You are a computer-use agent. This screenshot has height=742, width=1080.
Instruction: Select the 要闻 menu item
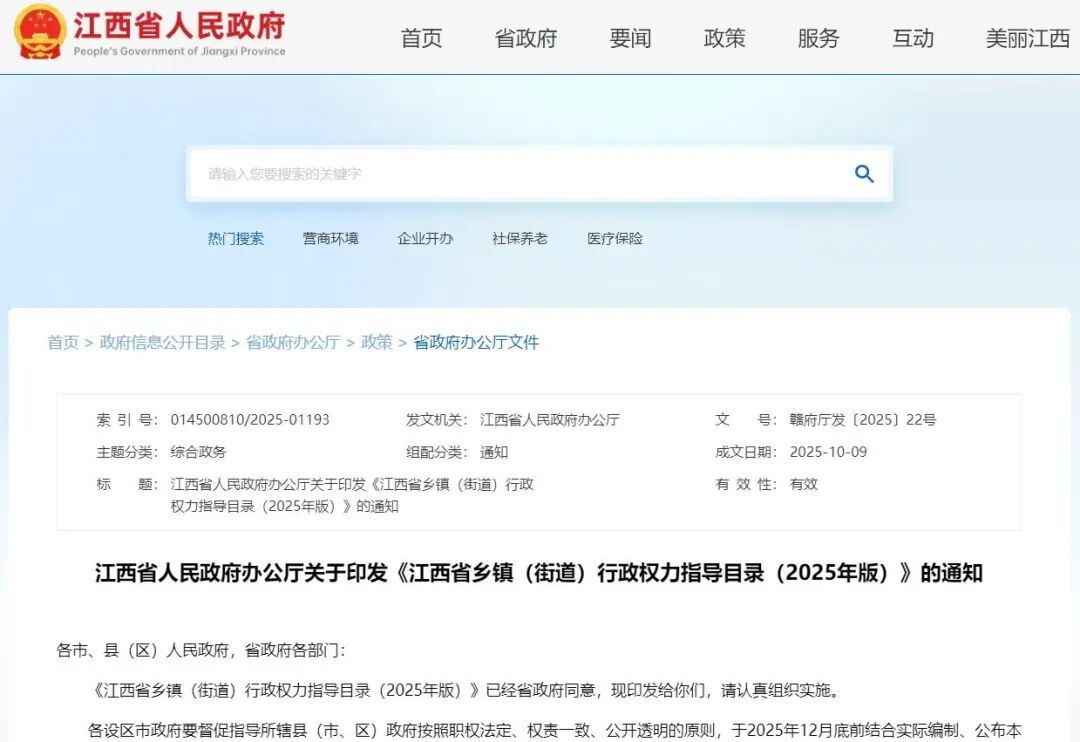tap(628, 38)
